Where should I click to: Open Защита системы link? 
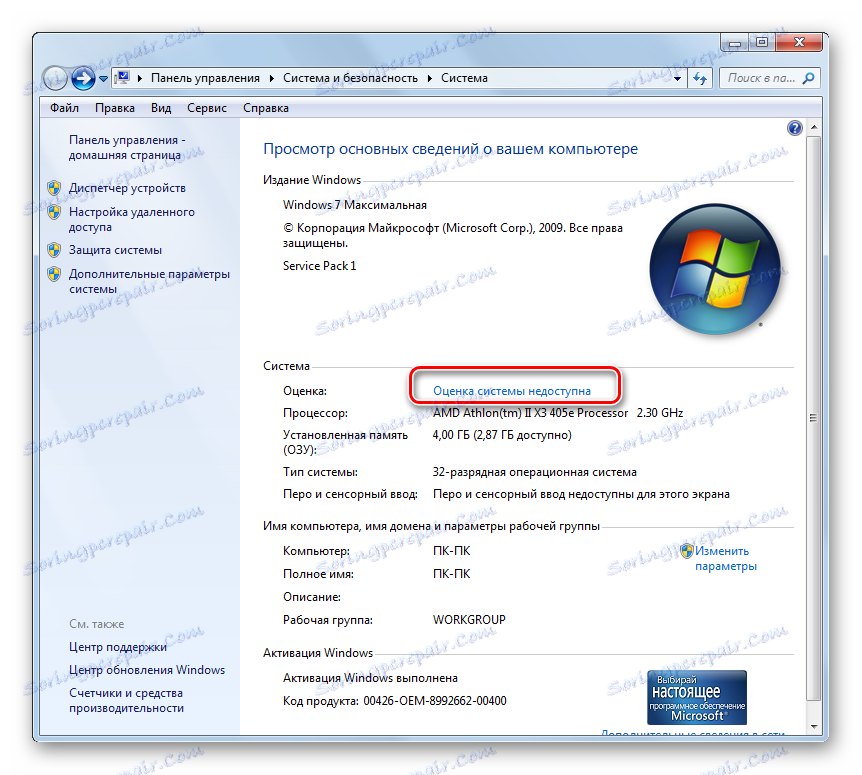coord(115,250)
